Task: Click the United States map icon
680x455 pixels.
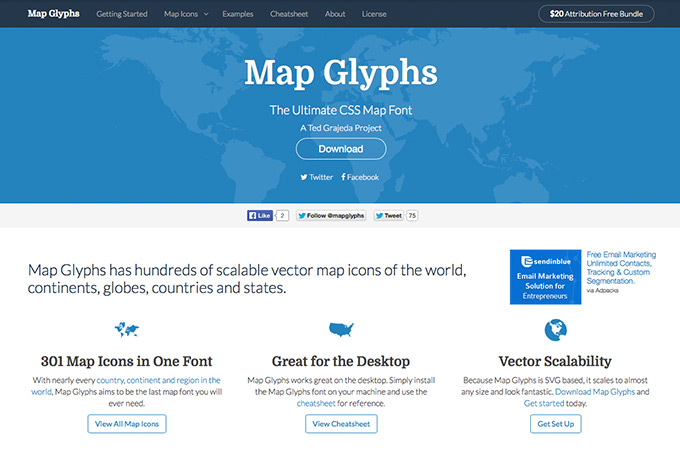Action: [x=341, y=330]
